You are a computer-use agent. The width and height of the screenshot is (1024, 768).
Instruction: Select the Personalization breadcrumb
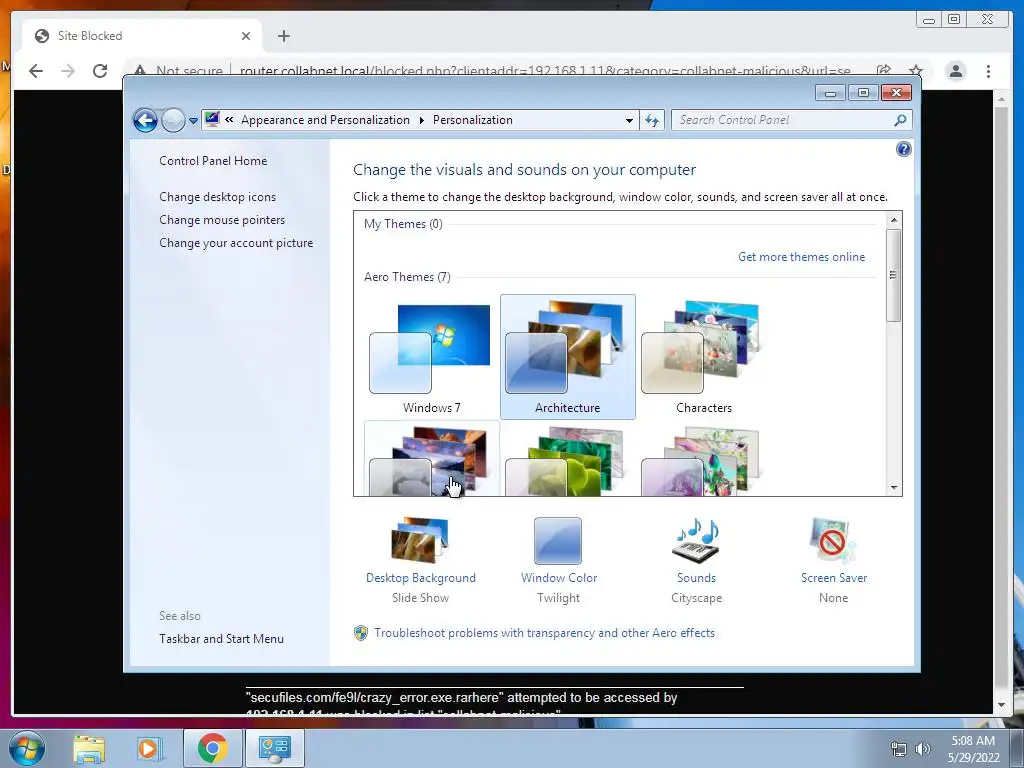click(473, 120)
